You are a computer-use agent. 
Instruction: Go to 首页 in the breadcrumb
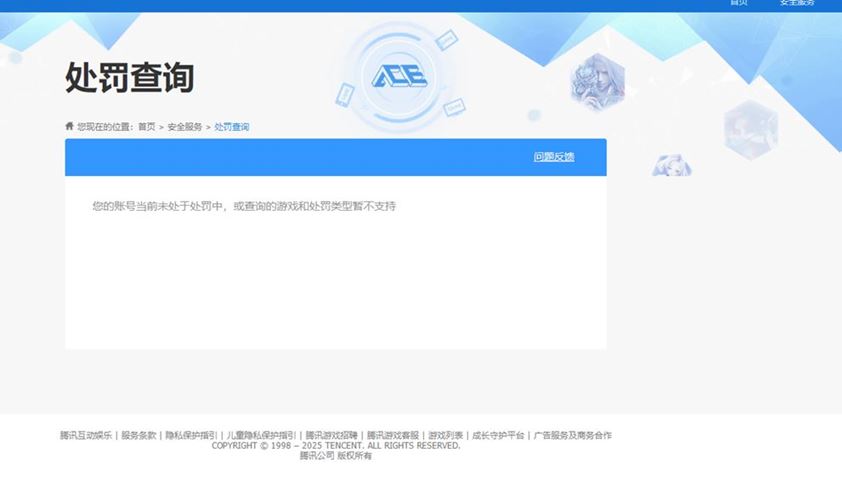tap(147, 127)
